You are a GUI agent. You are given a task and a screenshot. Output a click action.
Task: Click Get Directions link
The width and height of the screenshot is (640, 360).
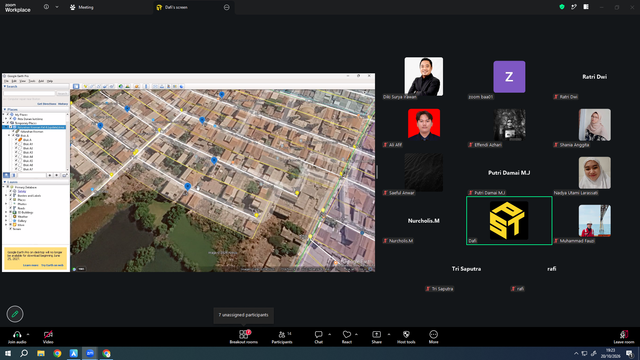point(47,104)
